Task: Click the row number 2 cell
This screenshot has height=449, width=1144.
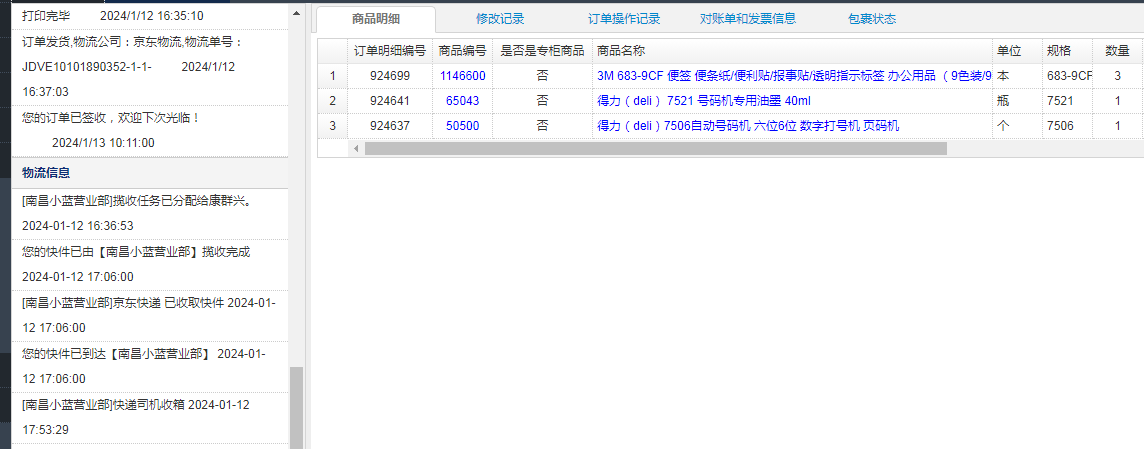Action: click(x=333, y=101)
